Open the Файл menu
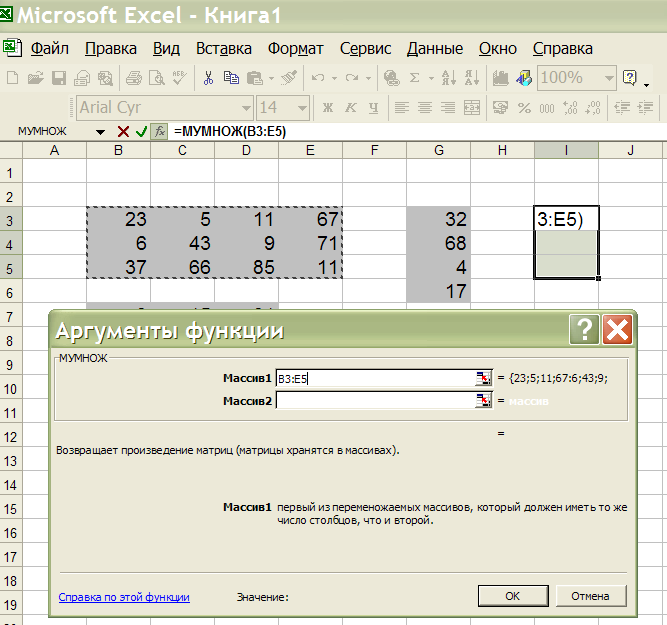This screenshot has height=625, width=667. pyautogui.click(x=49, y=49)
